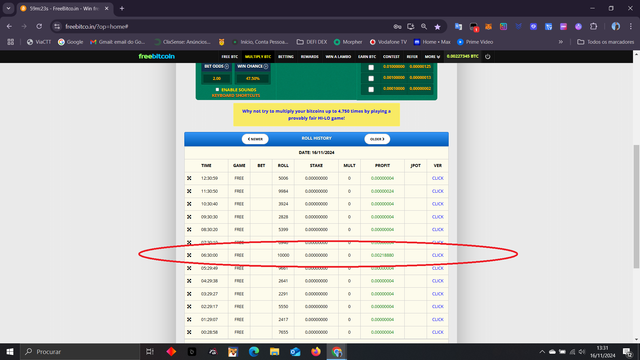Click the Procurar taskbar search box
The height and width of the screenshot is (360, 640).
[80, 351]
